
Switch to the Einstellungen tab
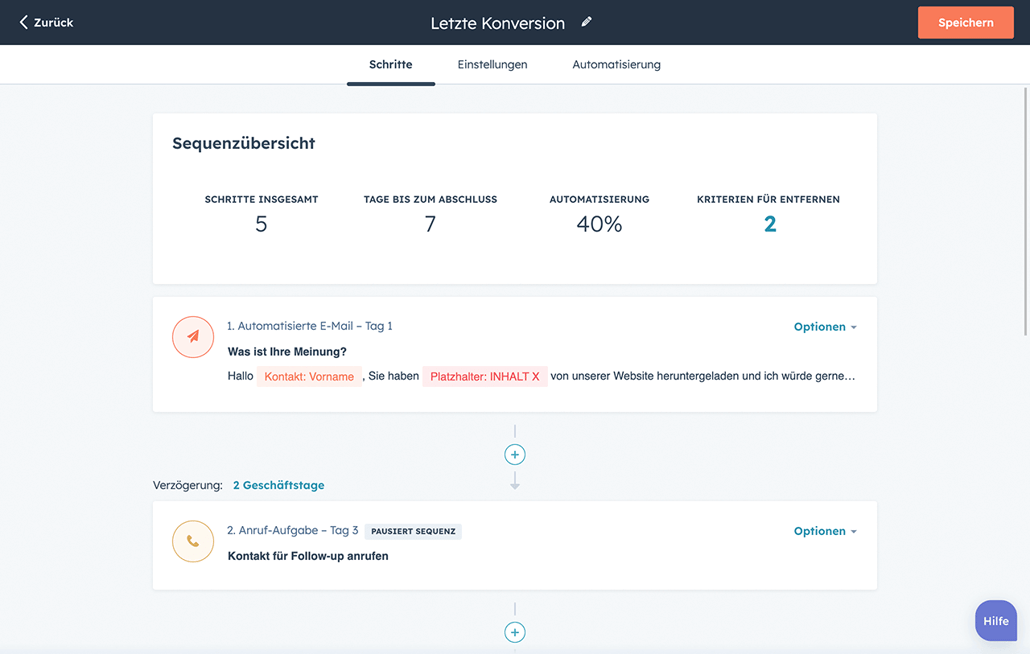[492, 64]
